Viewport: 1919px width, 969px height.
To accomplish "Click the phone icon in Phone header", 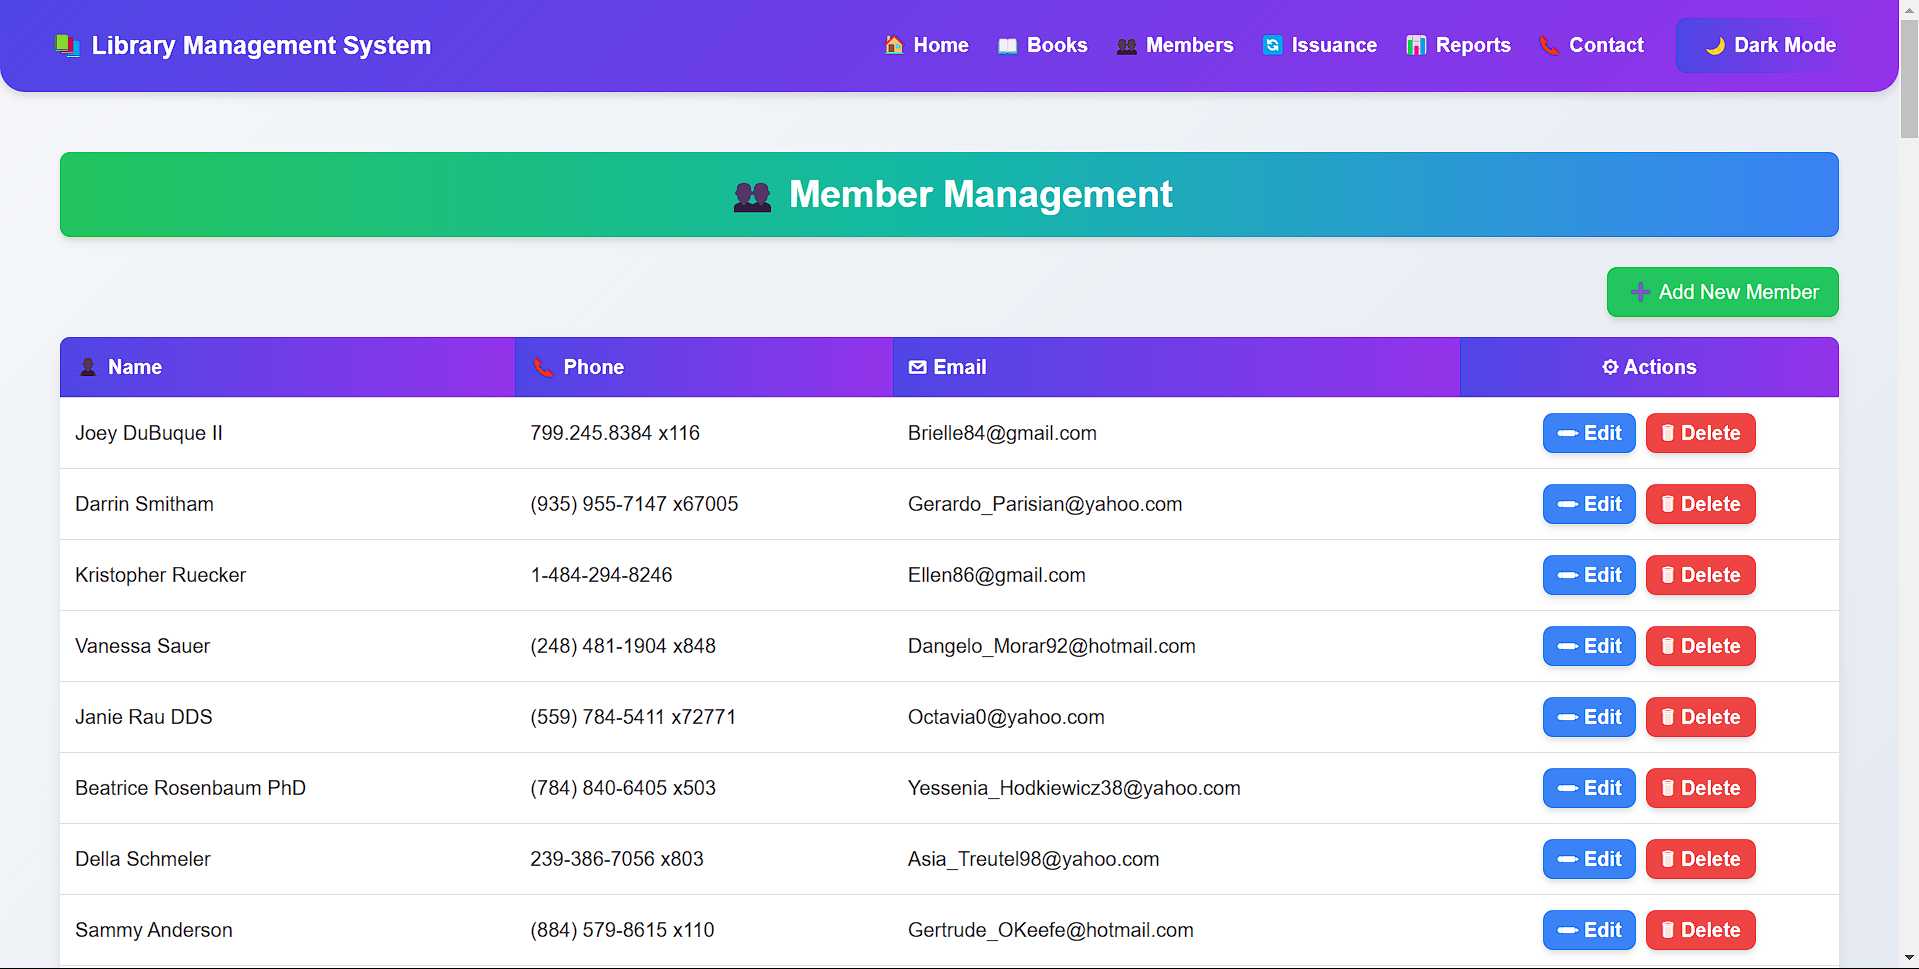I will pos(543,367).
